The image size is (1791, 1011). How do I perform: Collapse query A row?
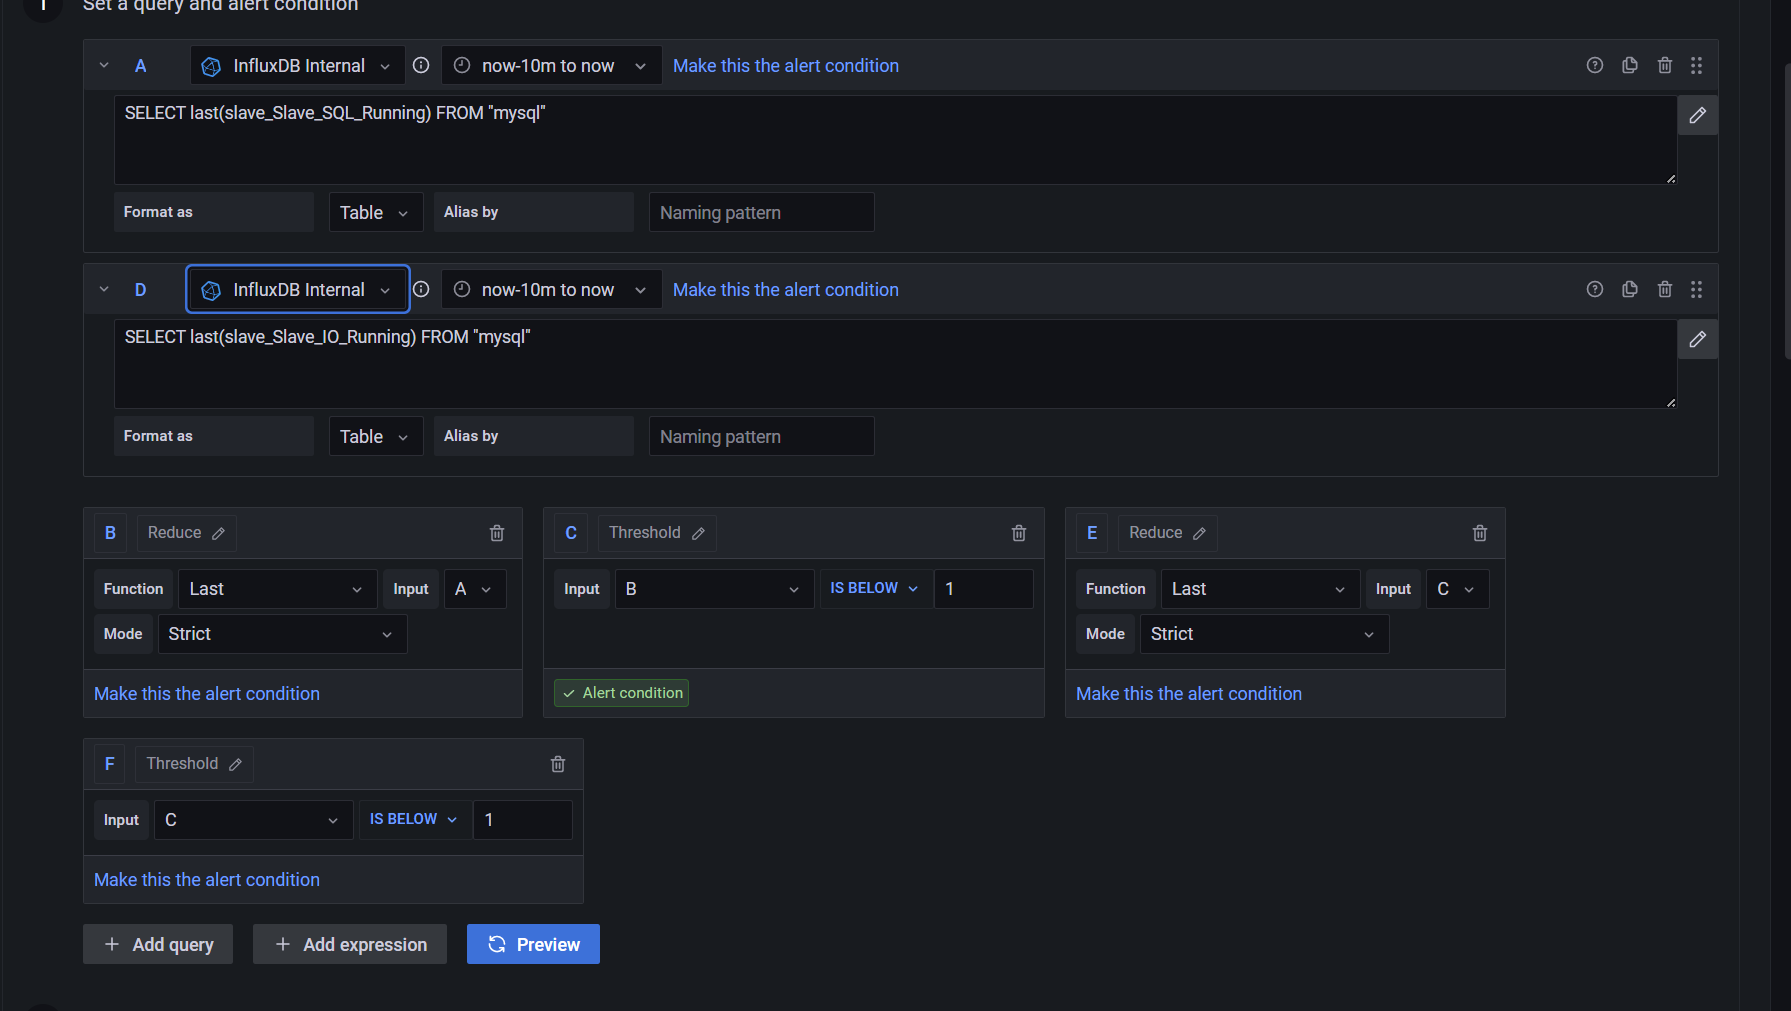(x=104, y=66)
